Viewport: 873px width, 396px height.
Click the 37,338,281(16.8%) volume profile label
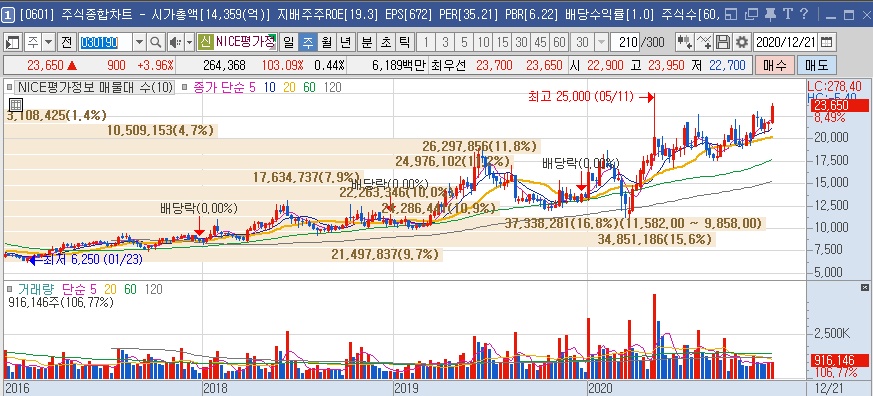click(562, 223)
